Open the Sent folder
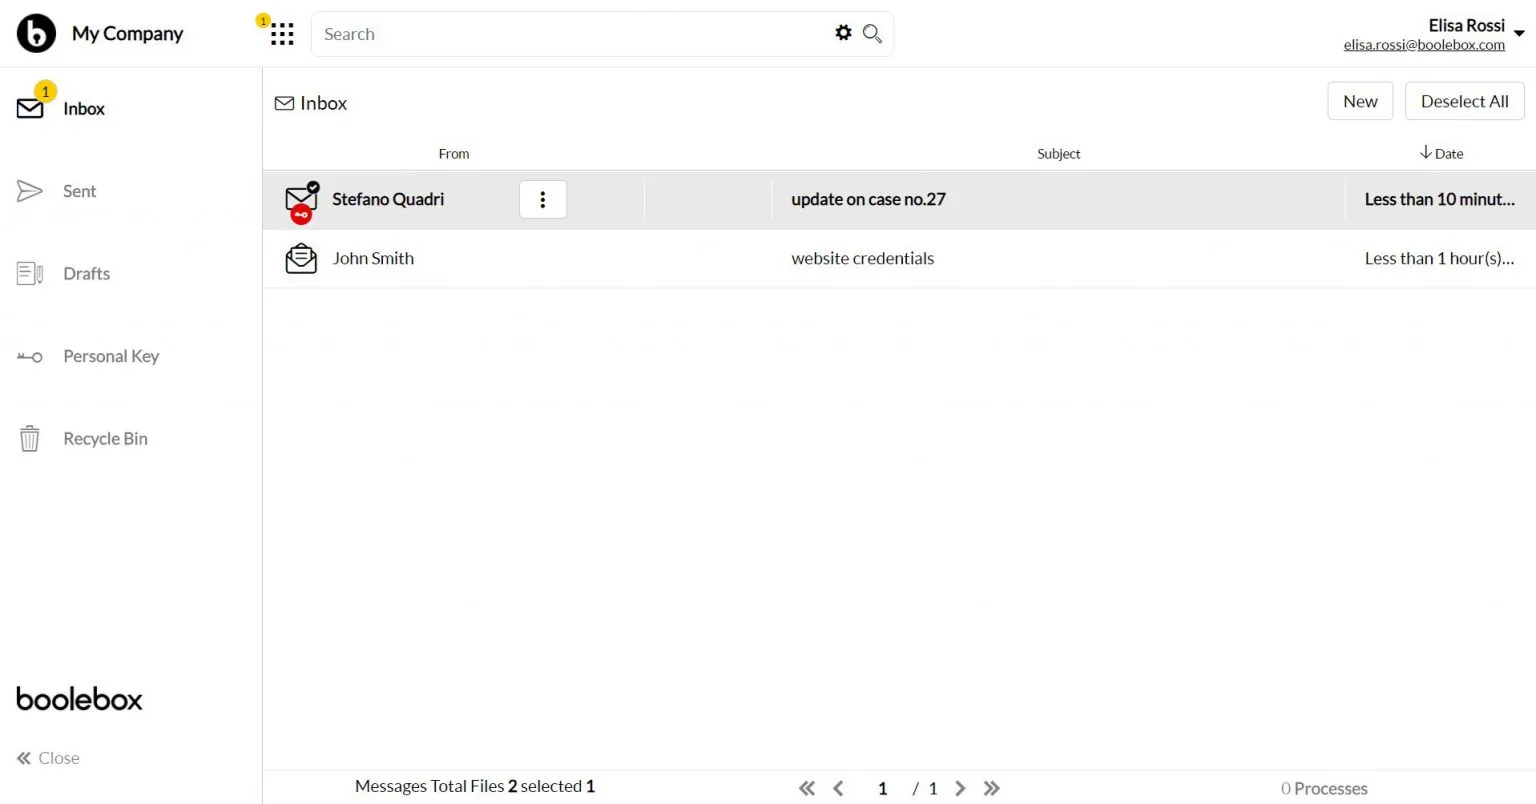1536x804 pixels. [x=80, y=191]
